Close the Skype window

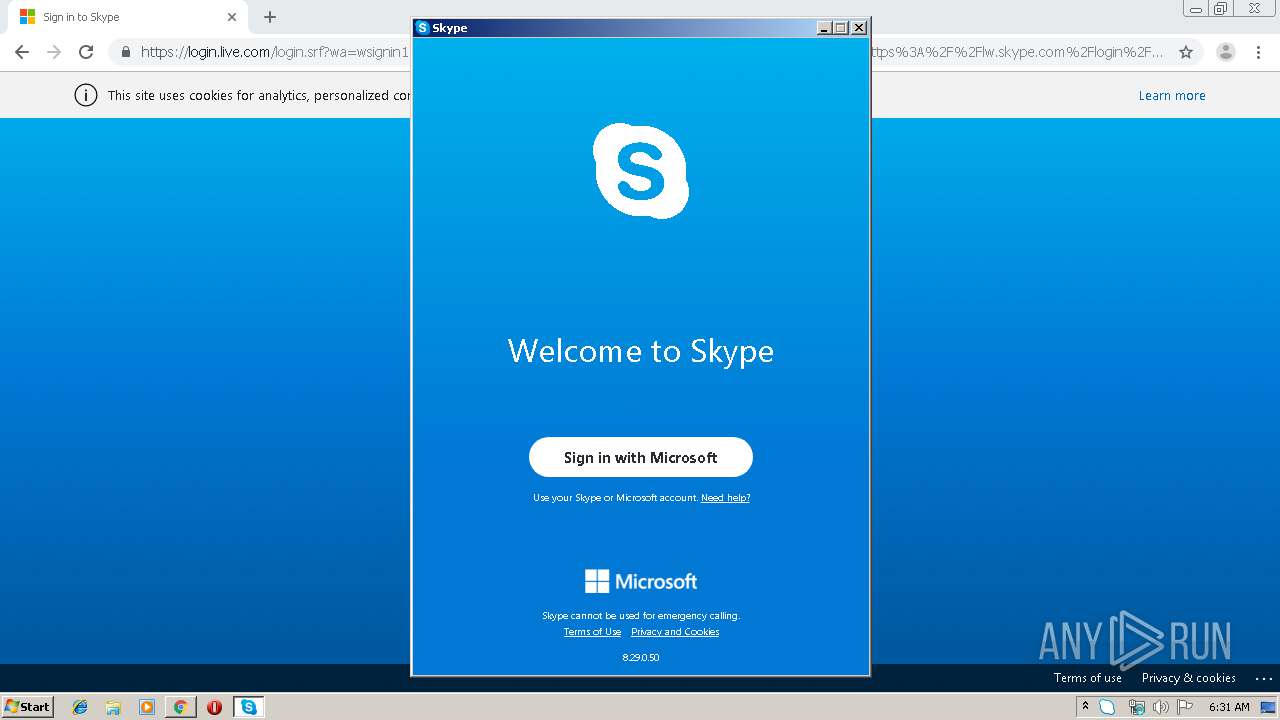pos(859,28)
